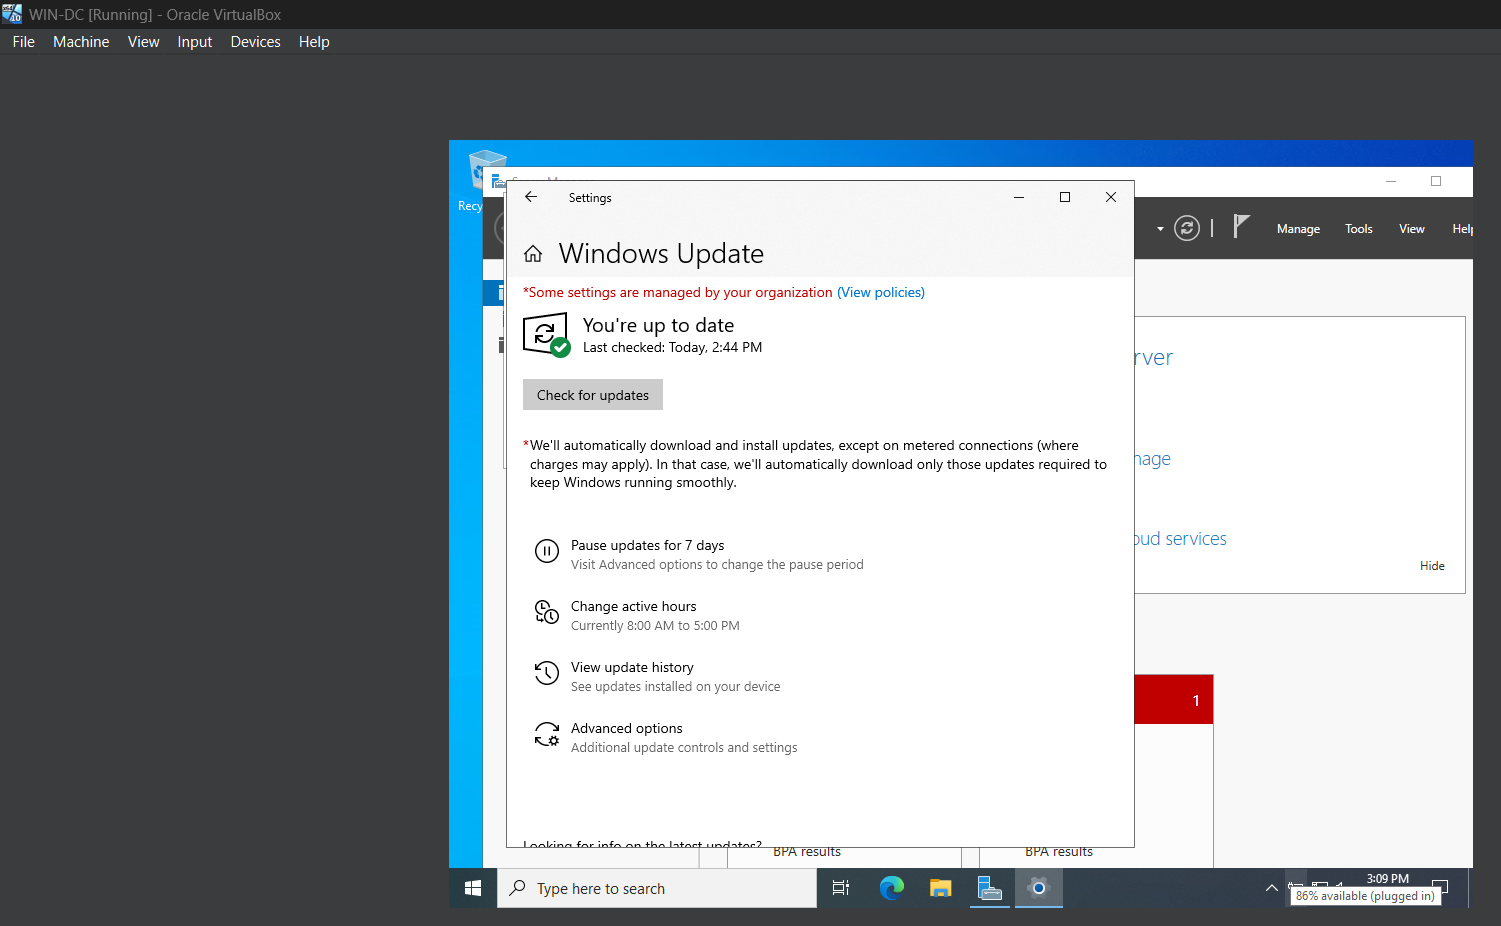Launch Microsoft Edge from taskbar

pyautogui.click(x=891, y=888)
